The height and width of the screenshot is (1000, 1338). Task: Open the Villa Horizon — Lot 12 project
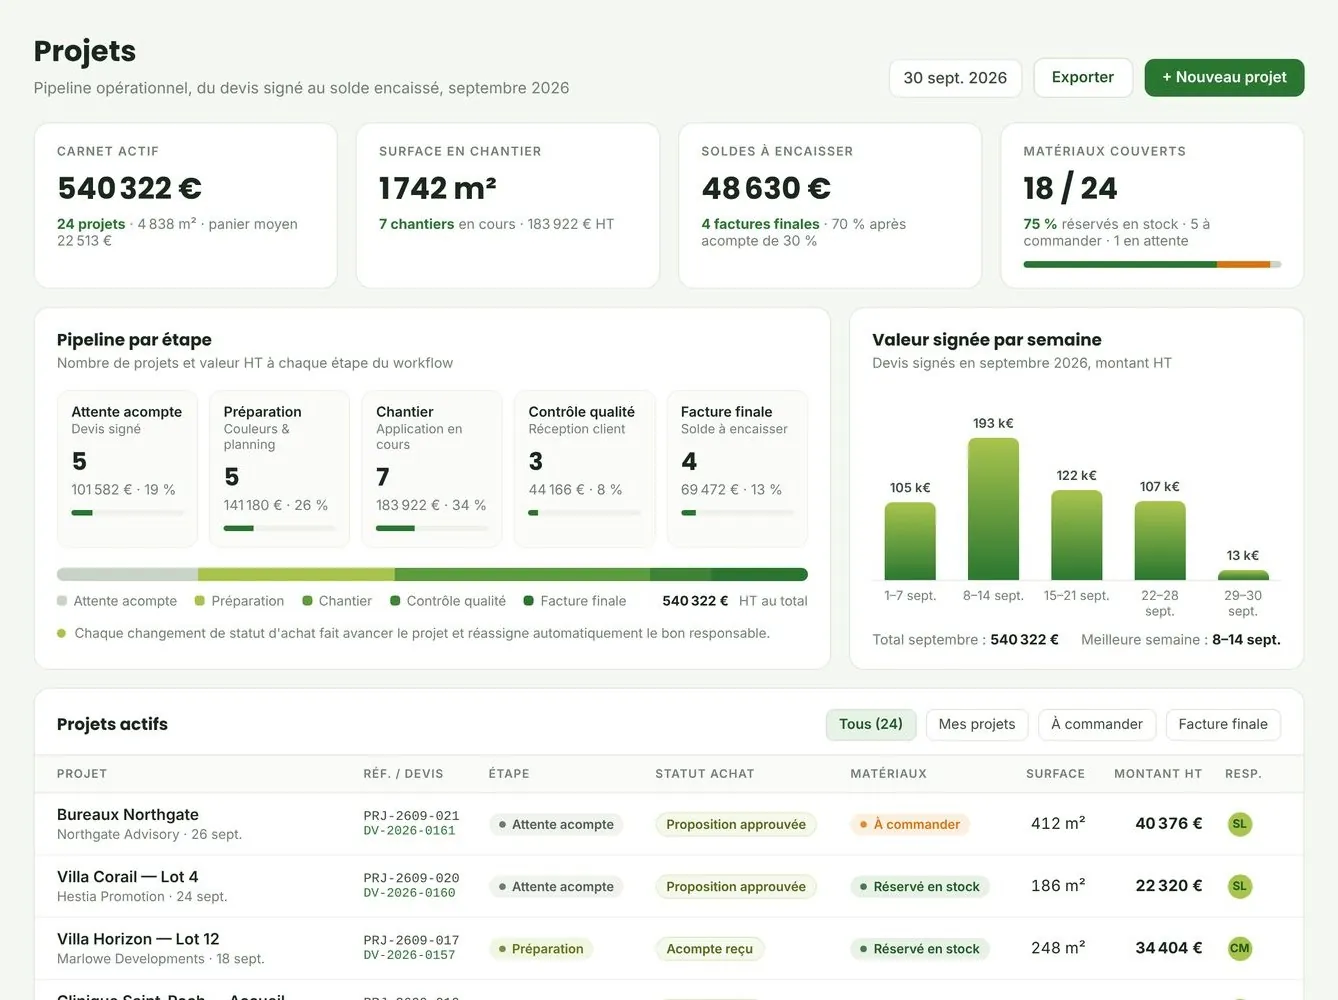coord(138,939)
